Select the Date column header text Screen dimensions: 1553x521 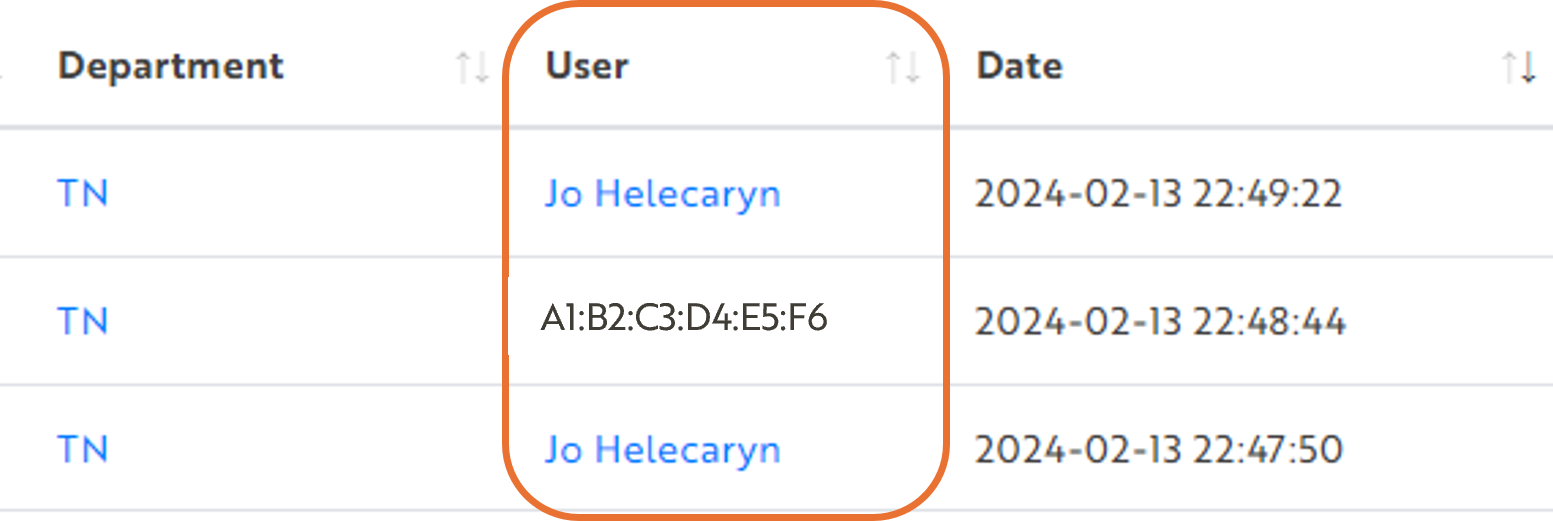[1019, 66]
